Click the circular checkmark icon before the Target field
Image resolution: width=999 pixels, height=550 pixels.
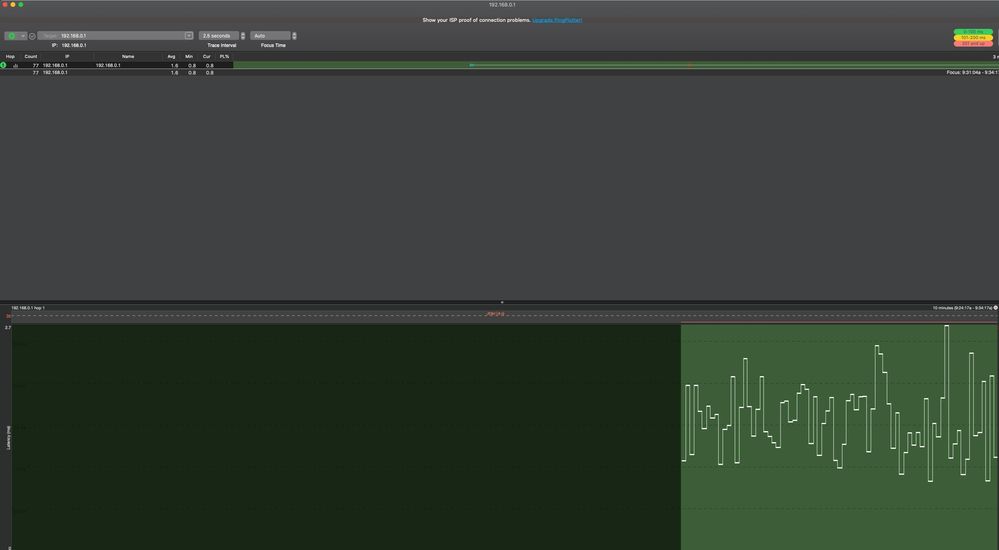coord(32,36)
